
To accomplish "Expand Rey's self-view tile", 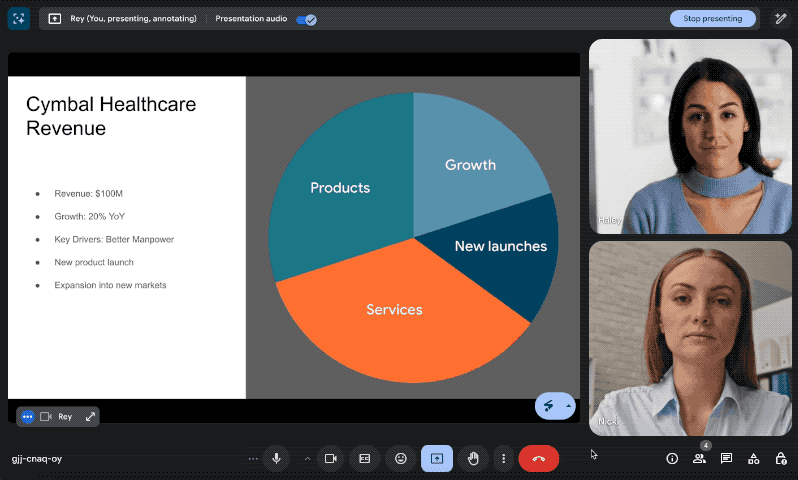I will tap(90, 416).
